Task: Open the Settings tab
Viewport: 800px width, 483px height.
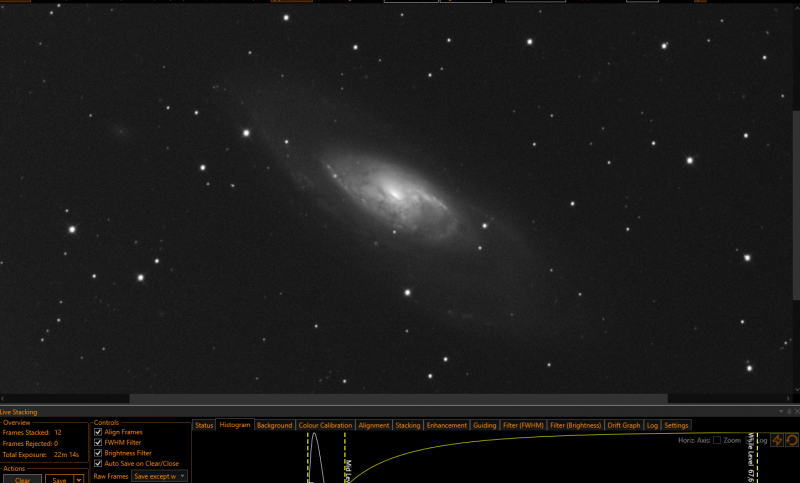Action: pos(676,425)
